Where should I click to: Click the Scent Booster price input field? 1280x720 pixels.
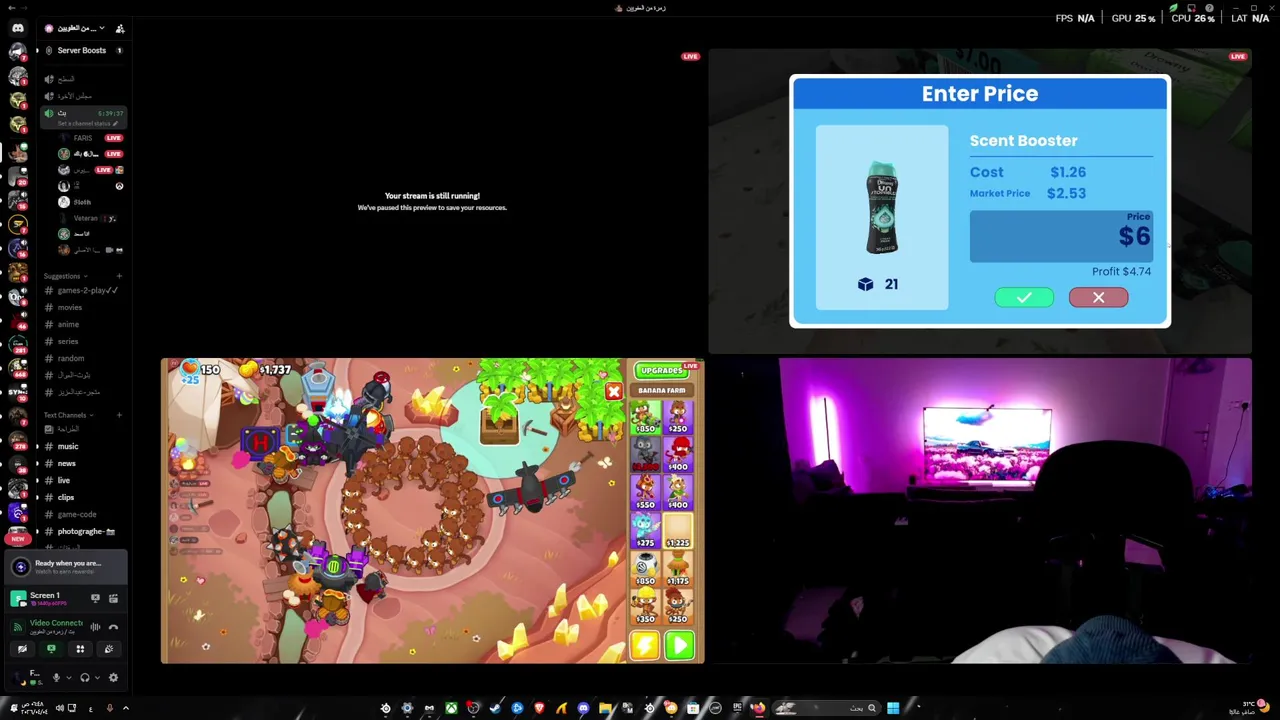point(1061,236)
